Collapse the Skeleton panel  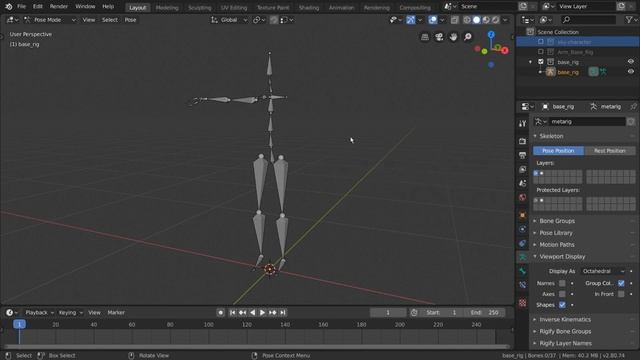(551, 136)
